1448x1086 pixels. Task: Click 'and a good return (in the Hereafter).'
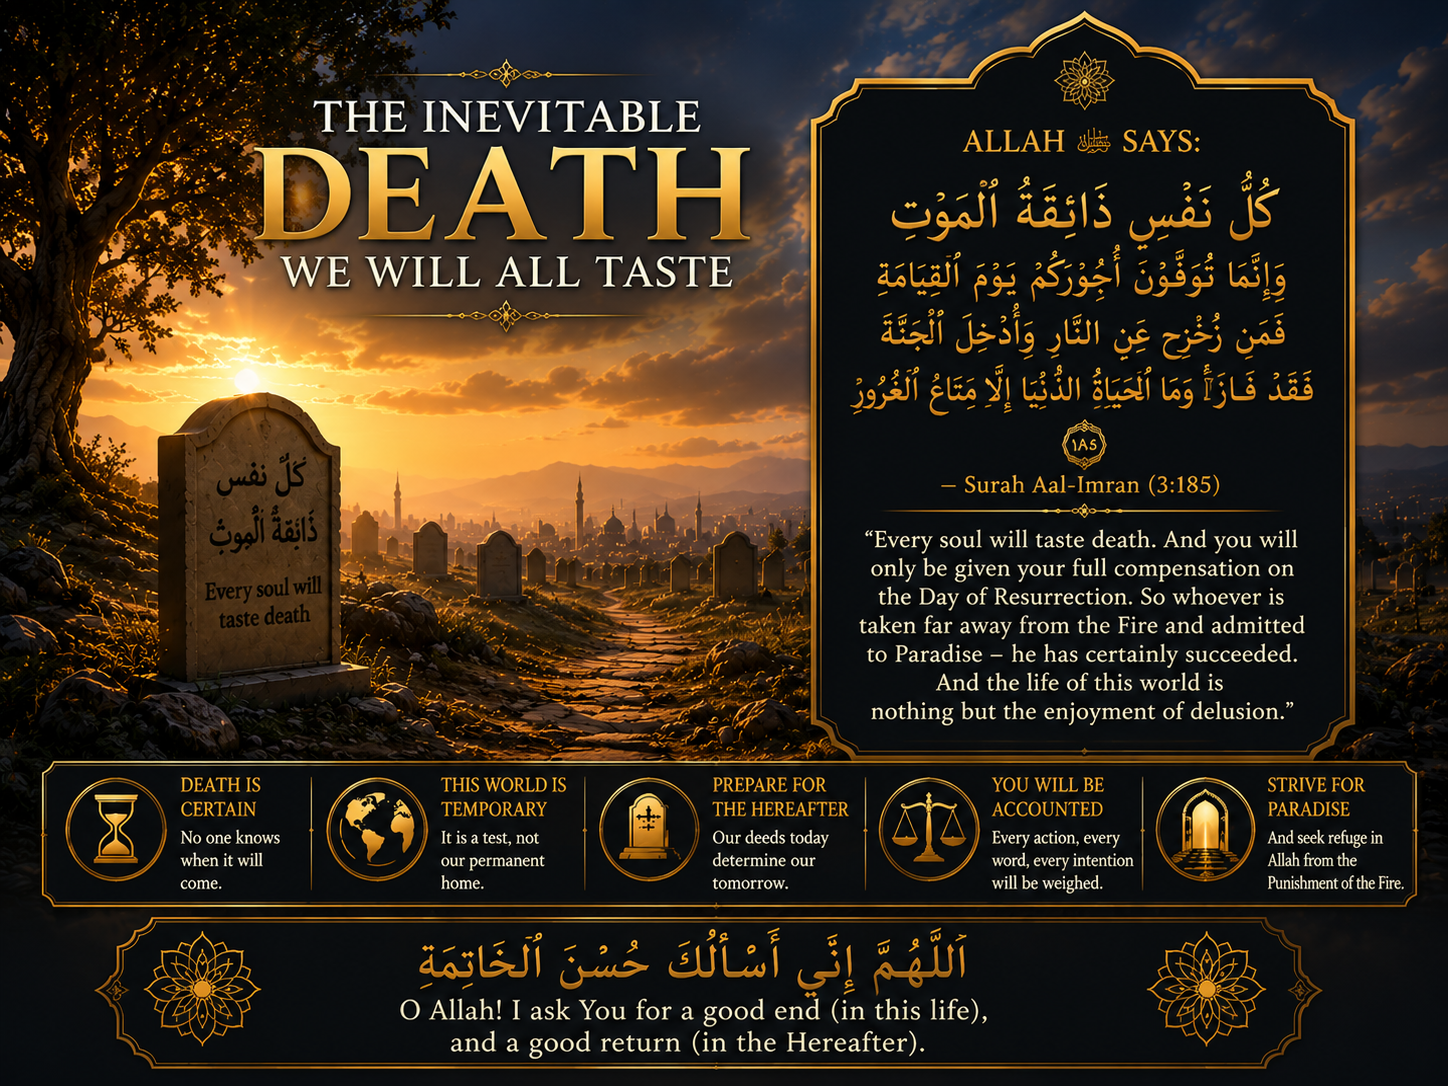[x=687, y=1043]
